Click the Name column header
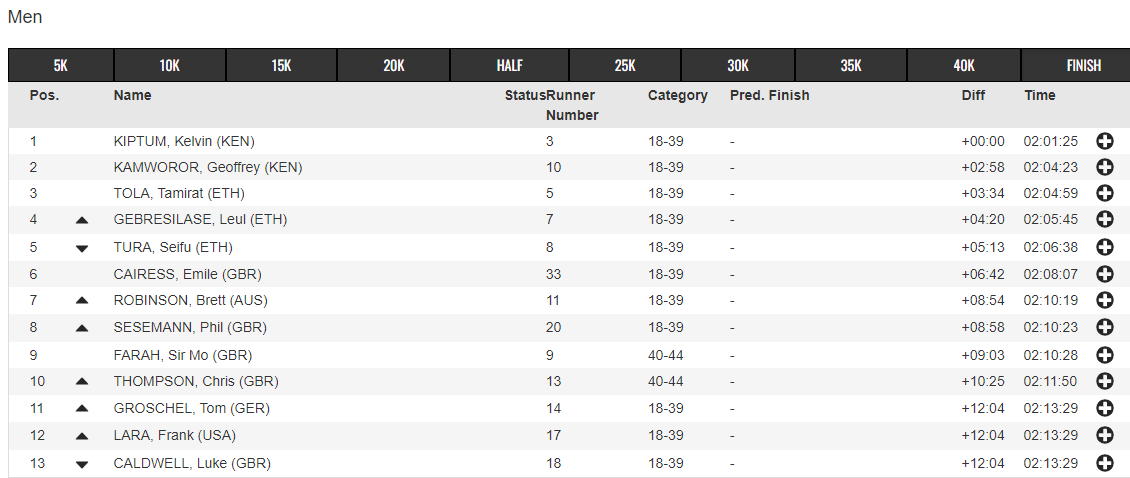The width and height of the screenshot is (1130, 478). 133,95
